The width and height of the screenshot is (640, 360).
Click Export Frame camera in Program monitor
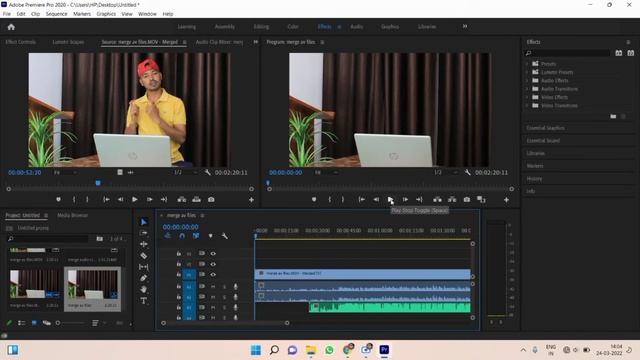(x=467, y=200)
